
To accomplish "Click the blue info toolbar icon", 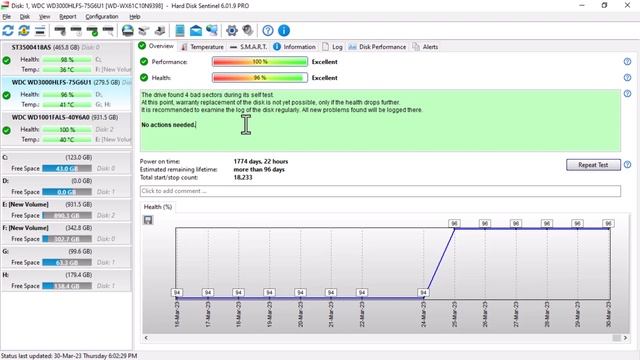I will pos(284,31).
